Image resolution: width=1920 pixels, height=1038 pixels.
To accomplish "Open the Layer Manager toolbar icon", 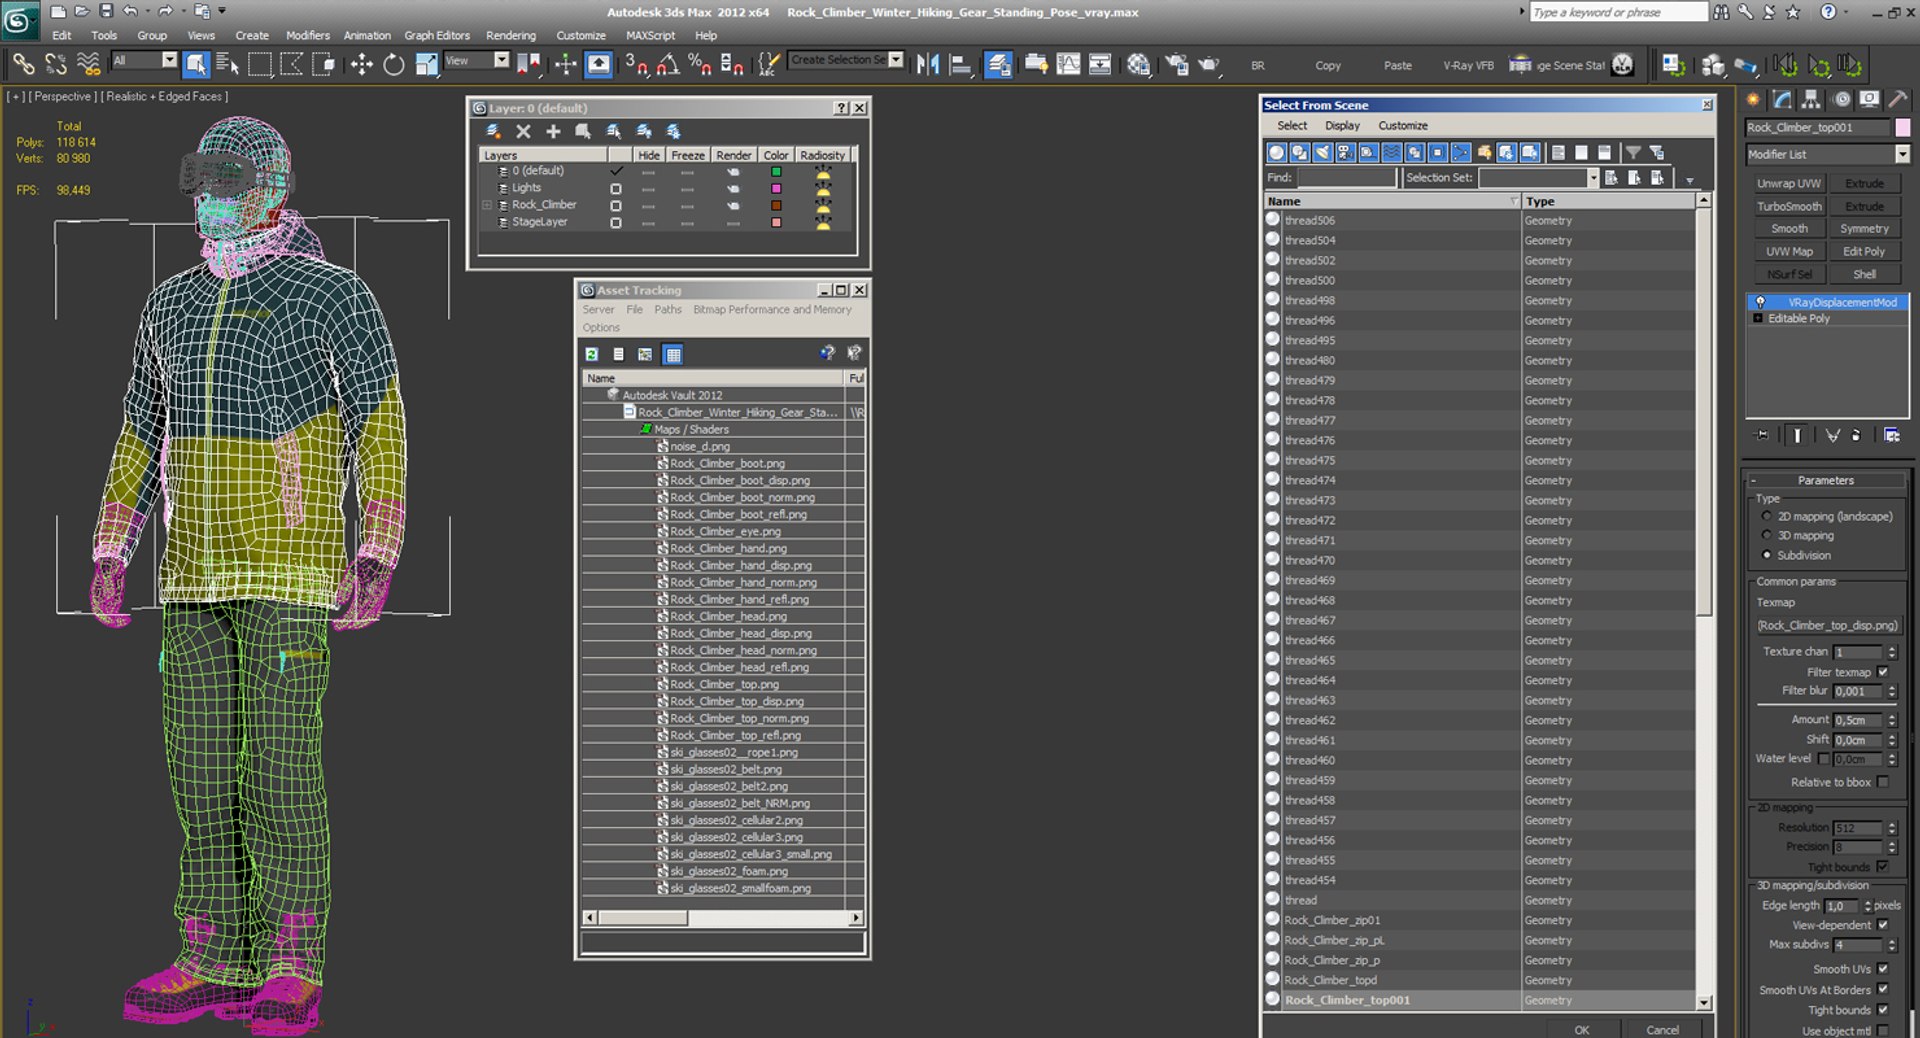I will click(998, 65).
